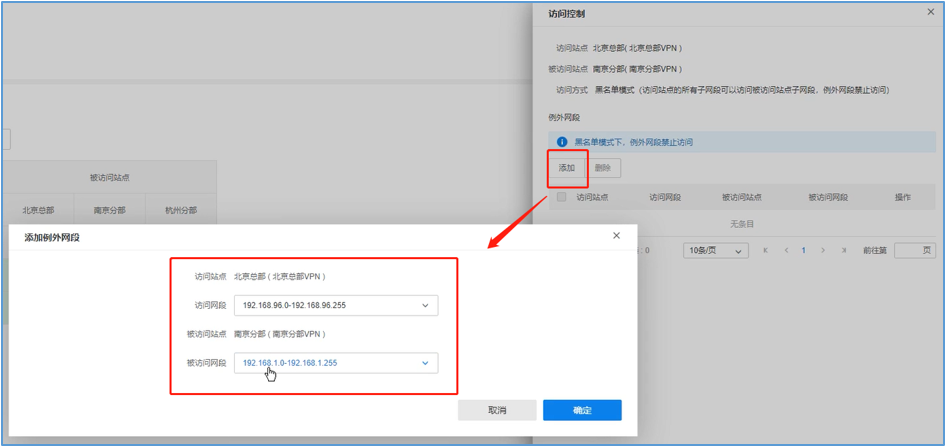The height and width of the screenshot is (447, 946).
Task: Click 杭州分部 column in background table
Action: (x=181, y=211)
